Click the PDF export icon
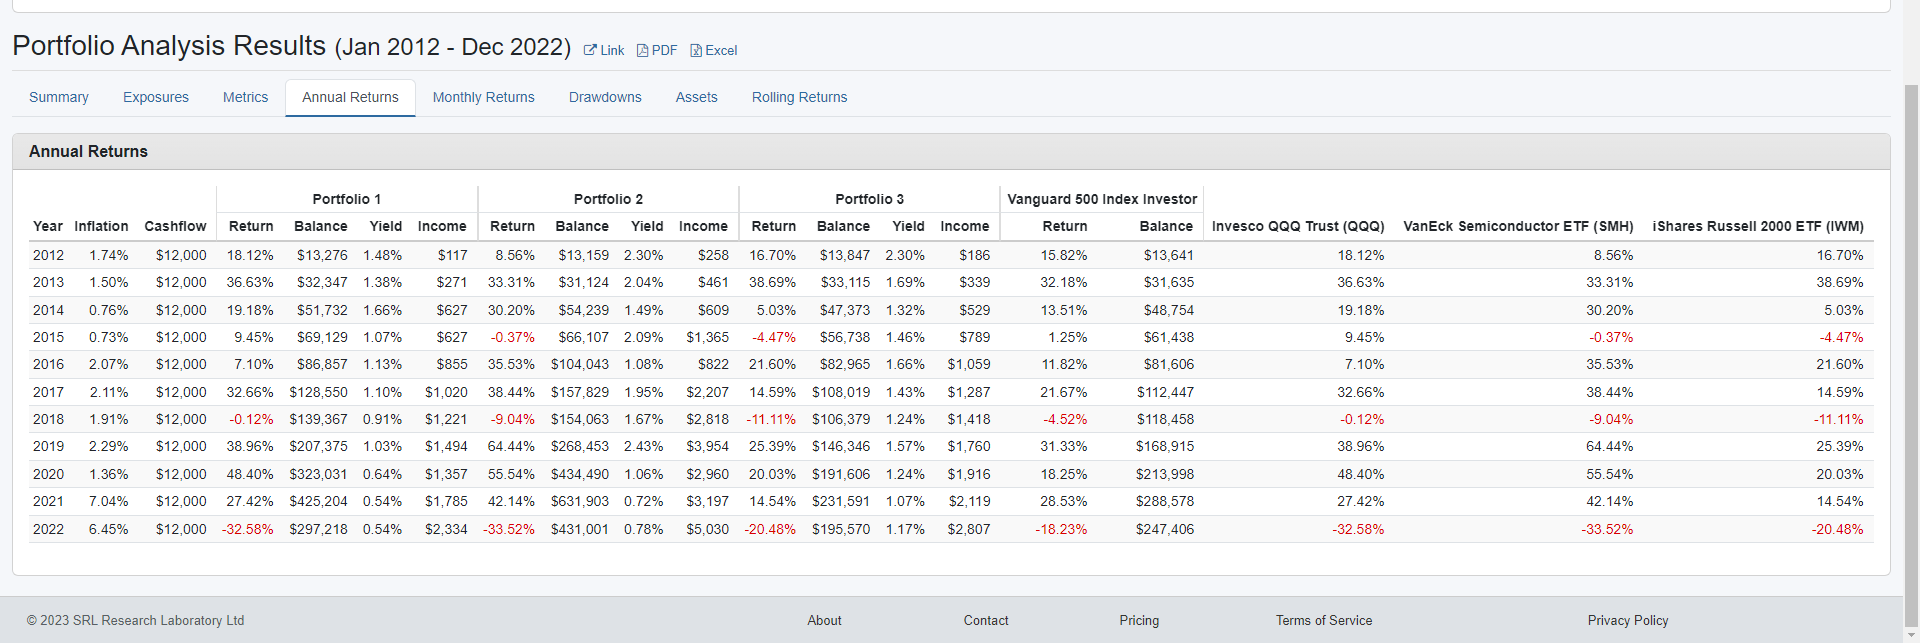Viewport: 1920px width, 643px height. 643,50
